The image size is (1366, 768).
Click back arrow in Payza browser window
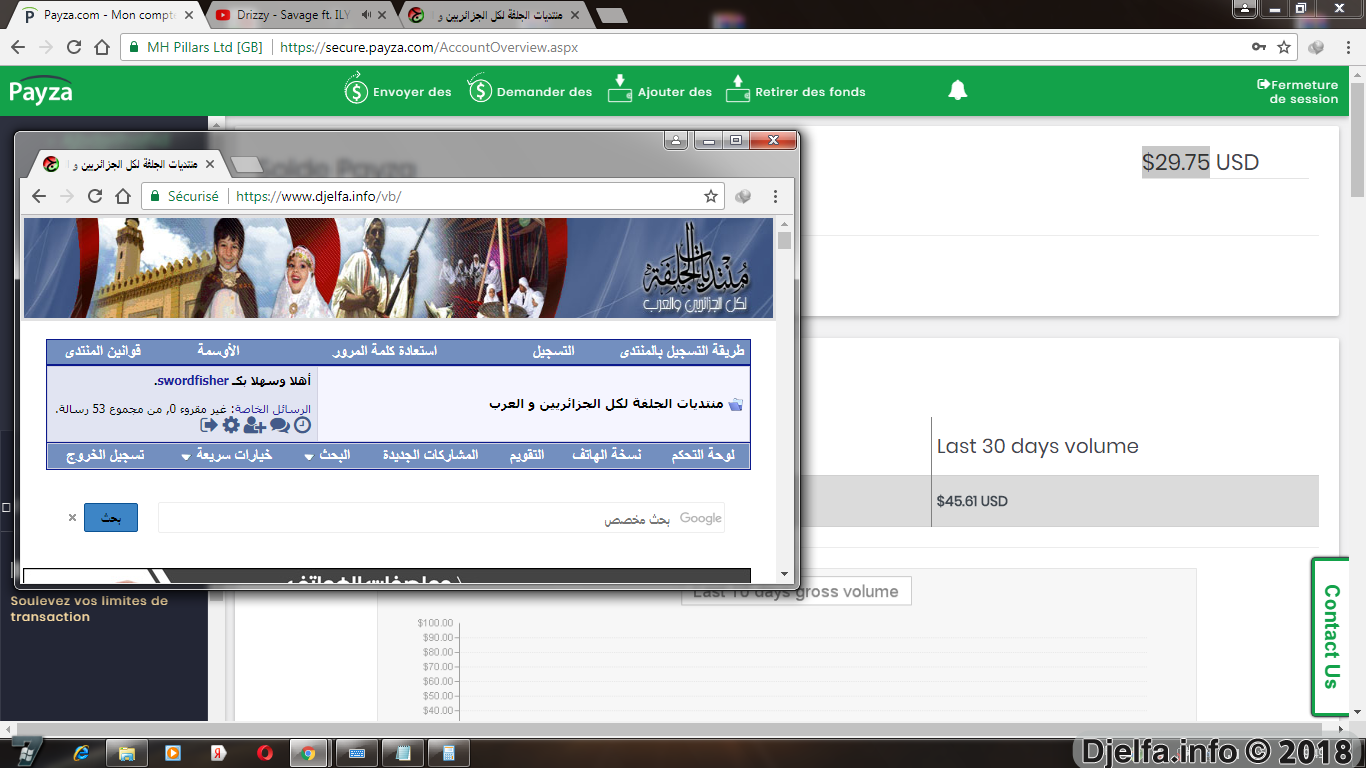[x=17, y=47]
